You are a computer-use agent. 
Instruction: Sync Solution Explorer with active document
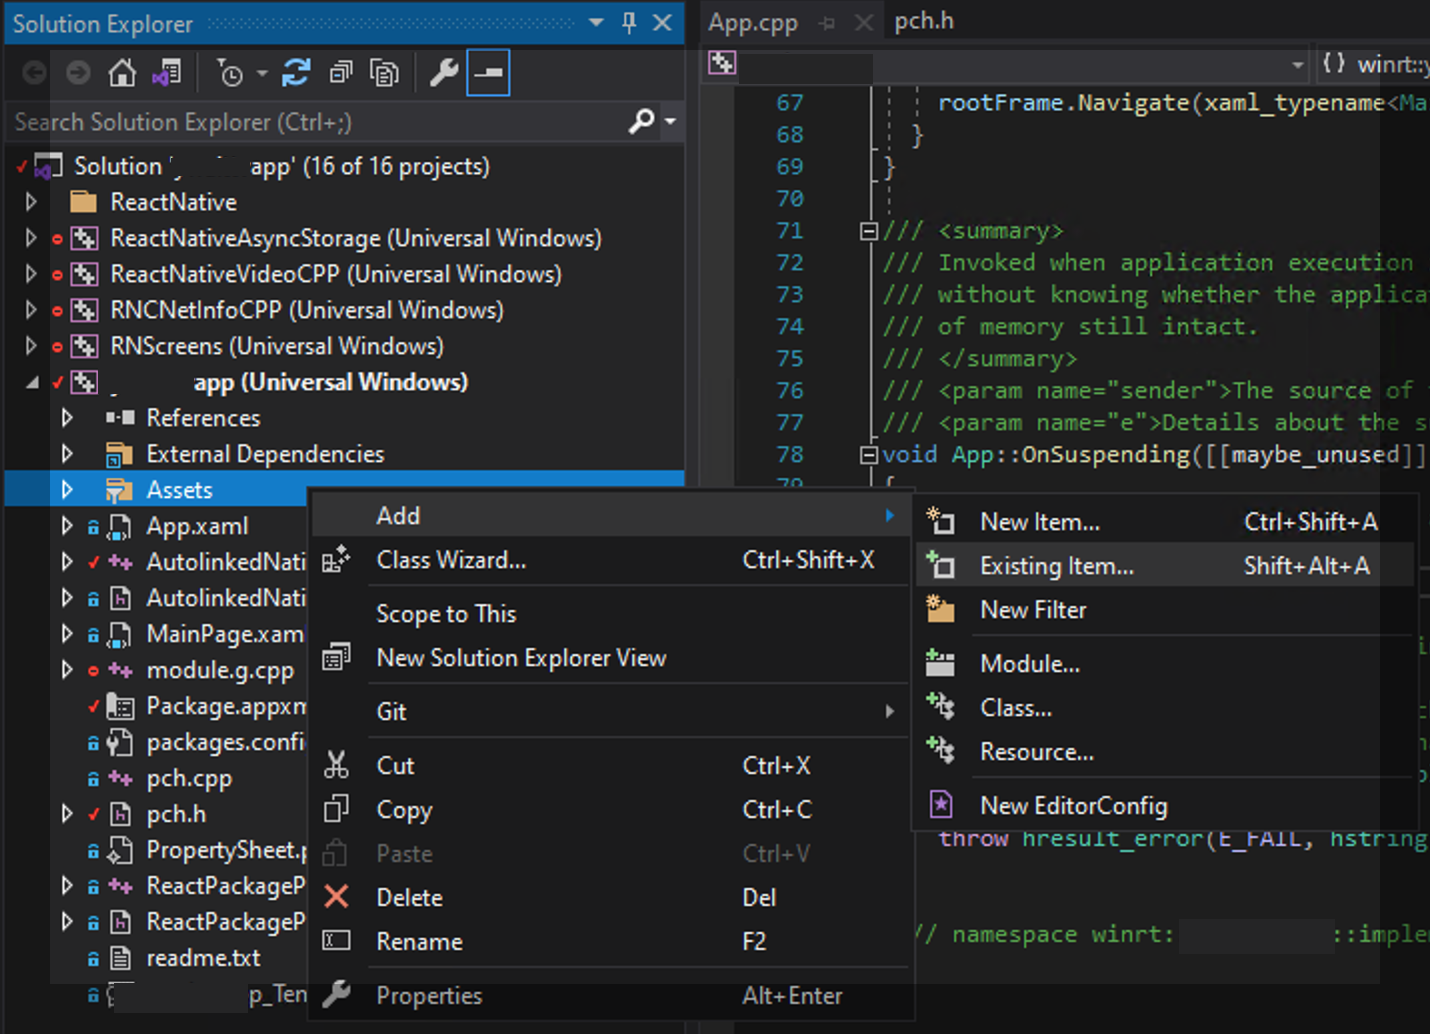[x=168, y=72]
